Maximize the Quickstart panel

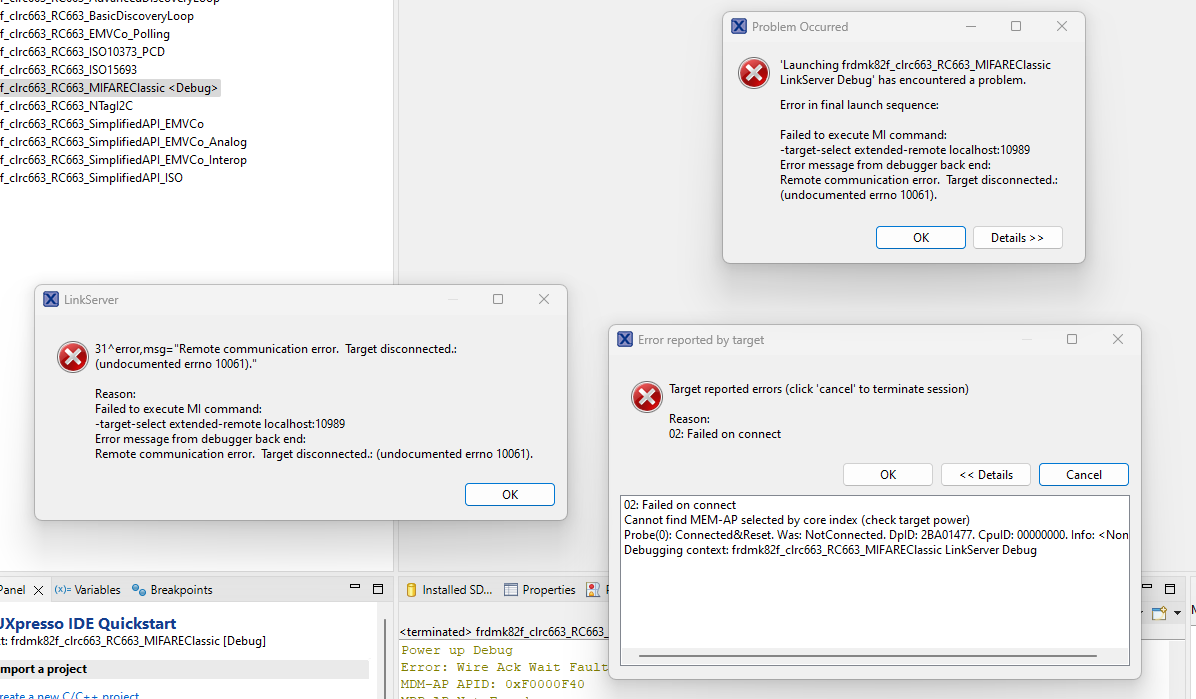(378, 589)
